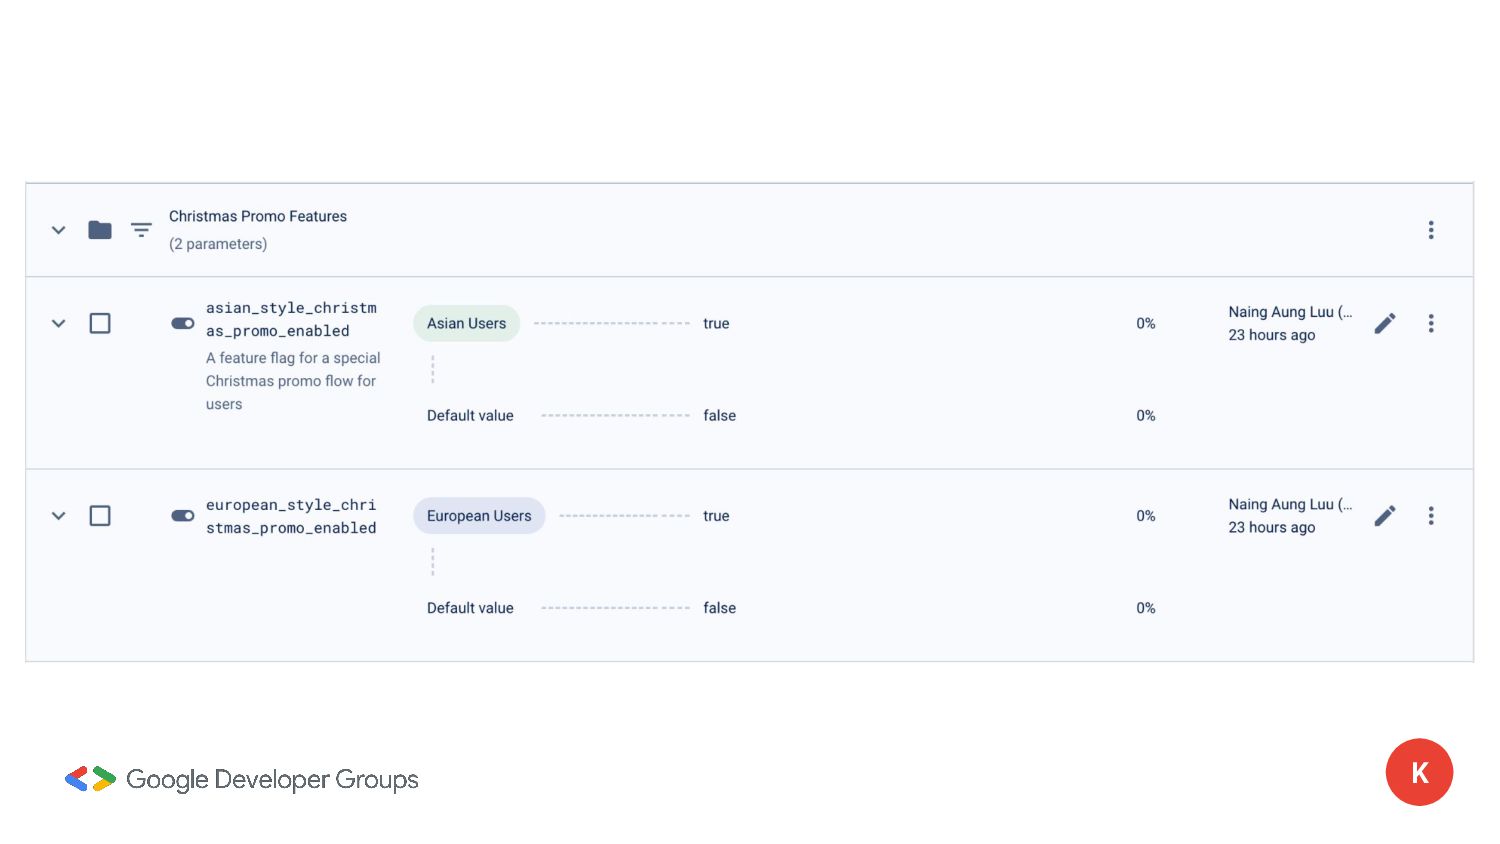Select the asian_style_christmas_promo_enabled checkbox
This screenshot has width=1500, height=844.
tap(100, 323)
